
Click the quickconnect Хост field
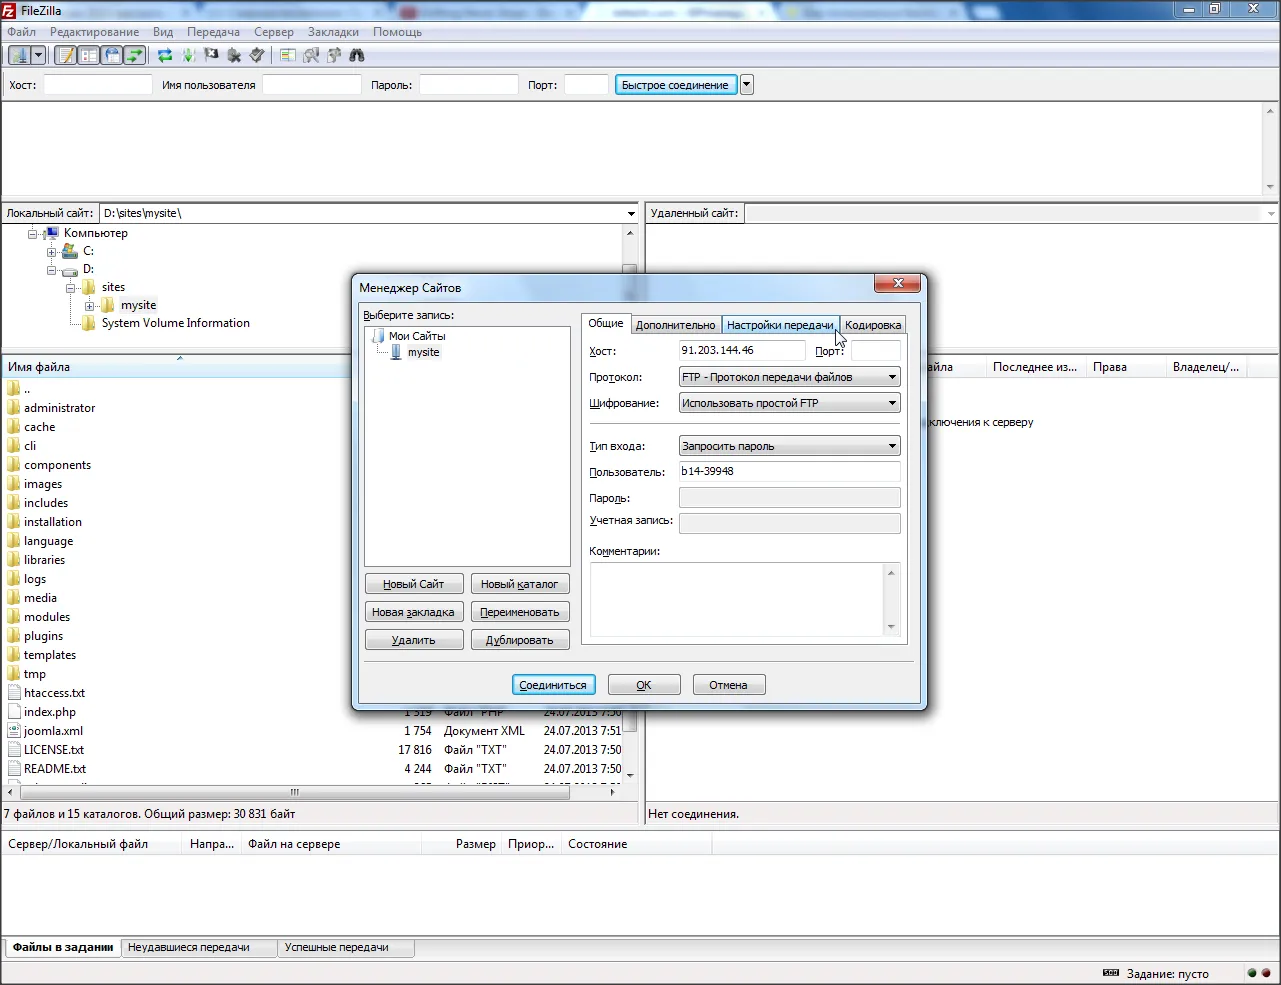(98, 85)
